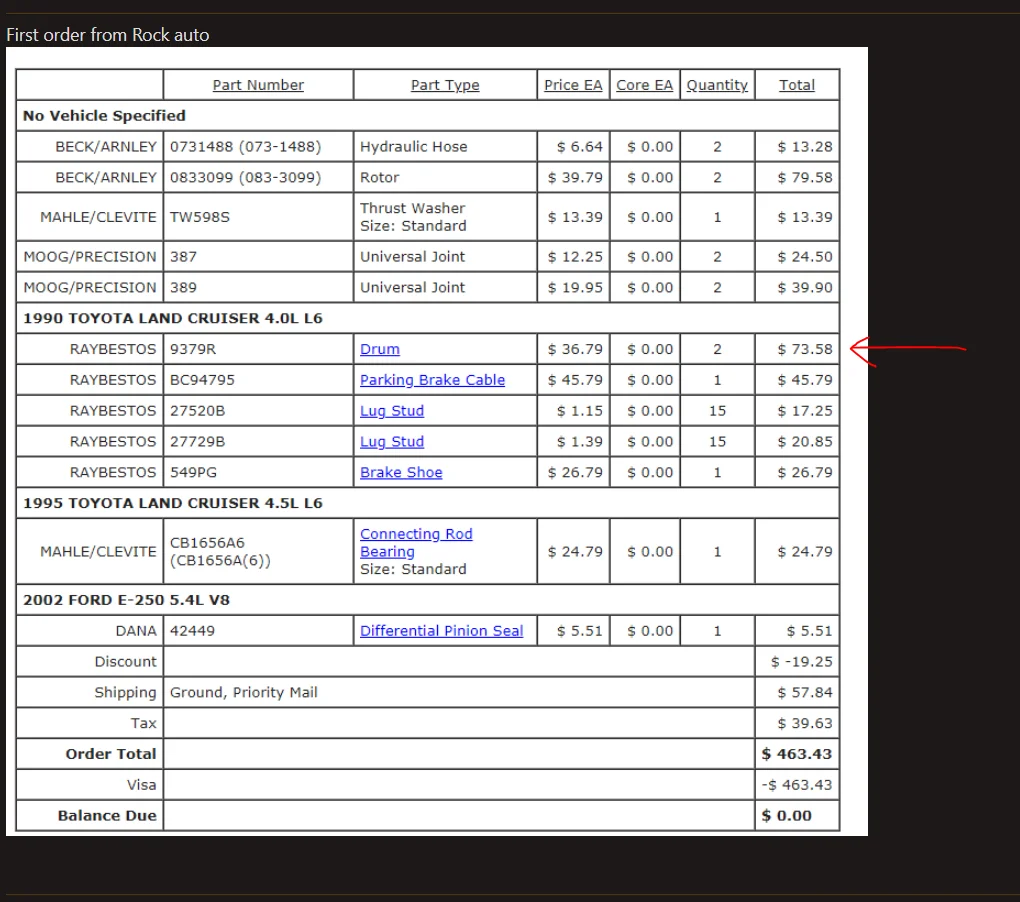Open the Lug Stud link for 27520B
The height and width of the screenshot is (902, 1020).
coord(392,411)
